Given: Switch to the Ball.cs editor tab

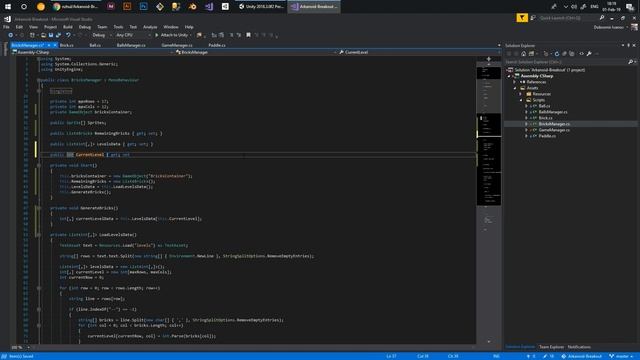Looking at the screenshot, I should [x=95, y=45].
